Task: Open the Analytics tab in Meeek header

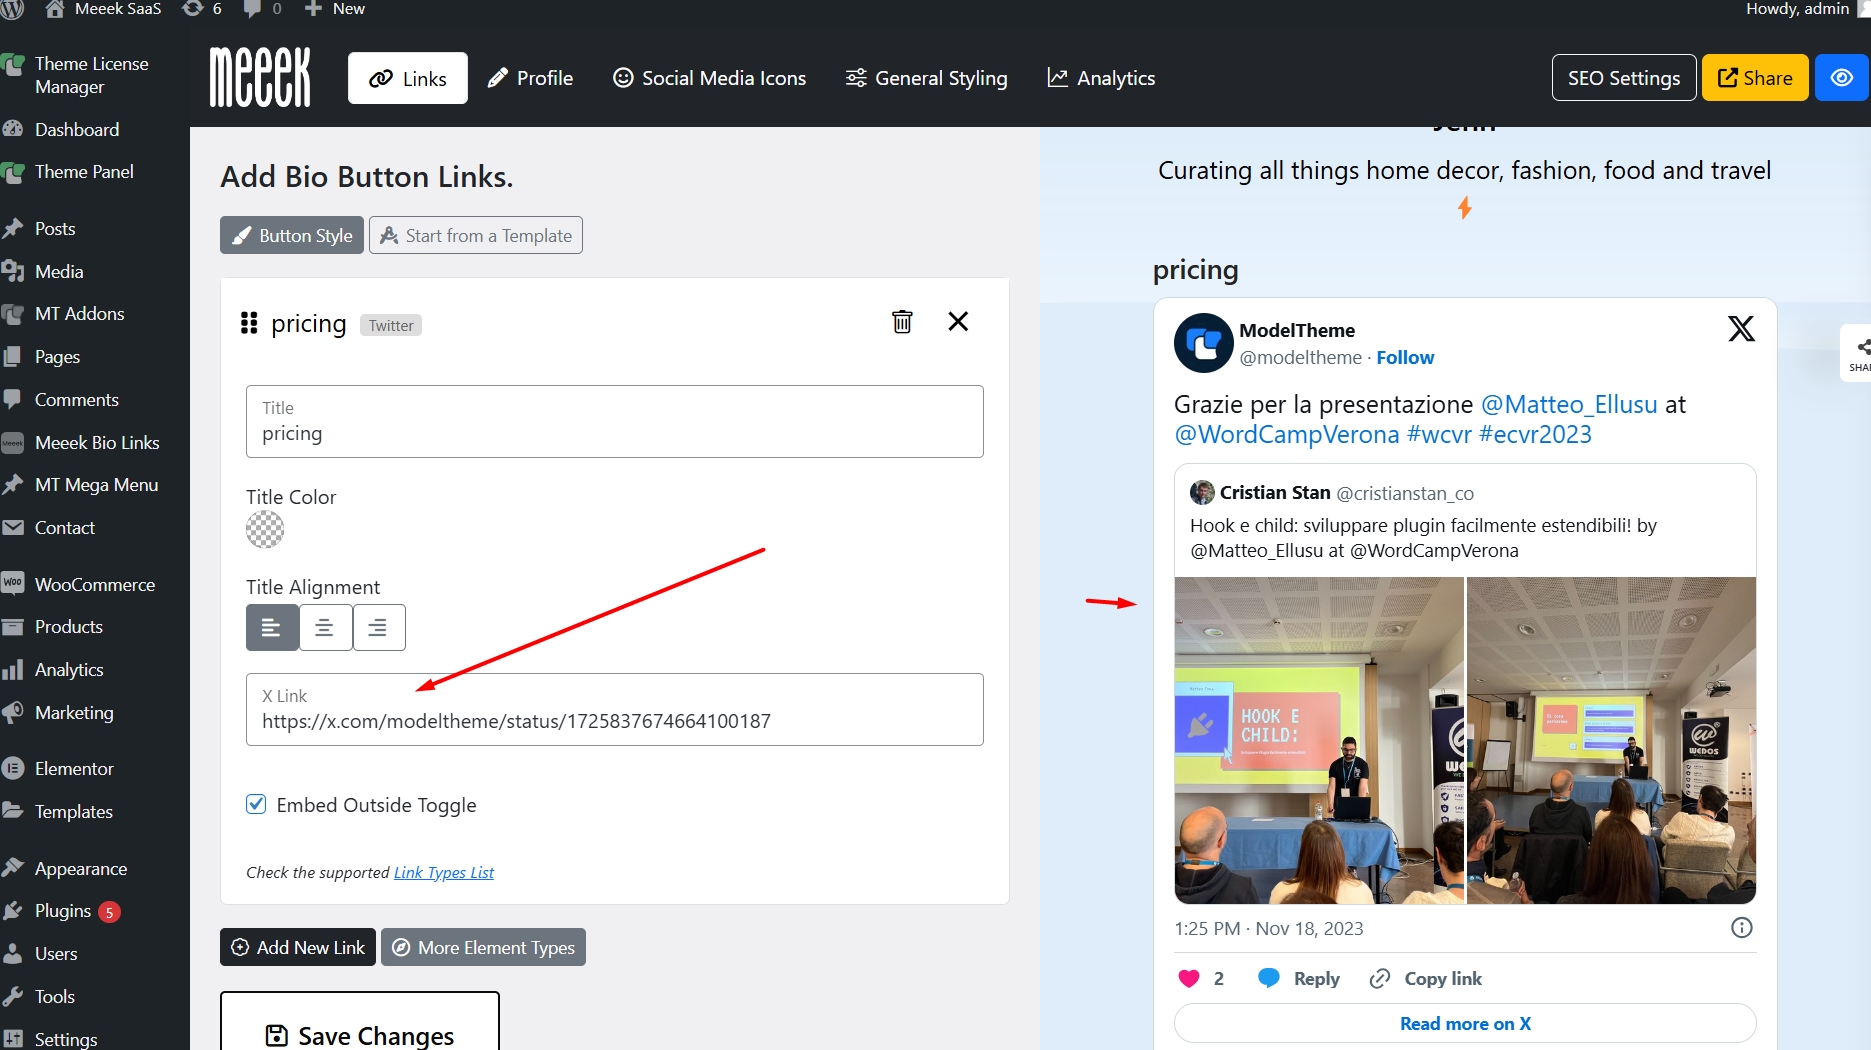Action: click(1101, 78)
